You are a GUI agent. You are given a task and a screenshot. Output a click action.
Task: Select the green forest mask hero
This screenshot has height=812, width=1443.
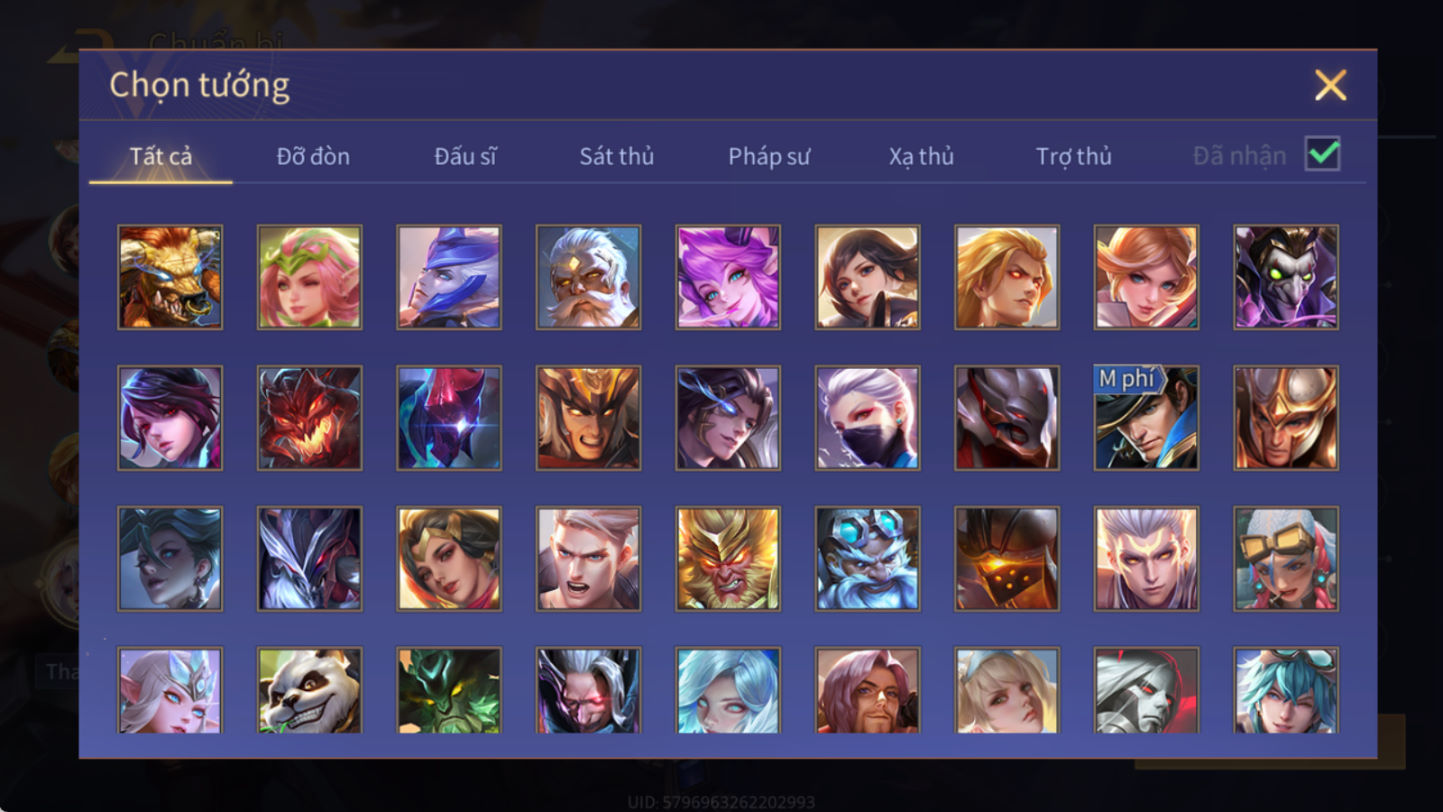(x=449, y=691)
